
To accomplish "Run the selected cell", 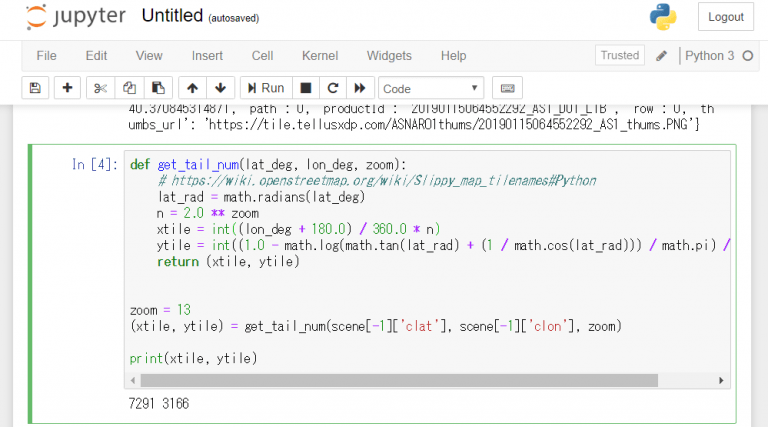I will point(266,88).
